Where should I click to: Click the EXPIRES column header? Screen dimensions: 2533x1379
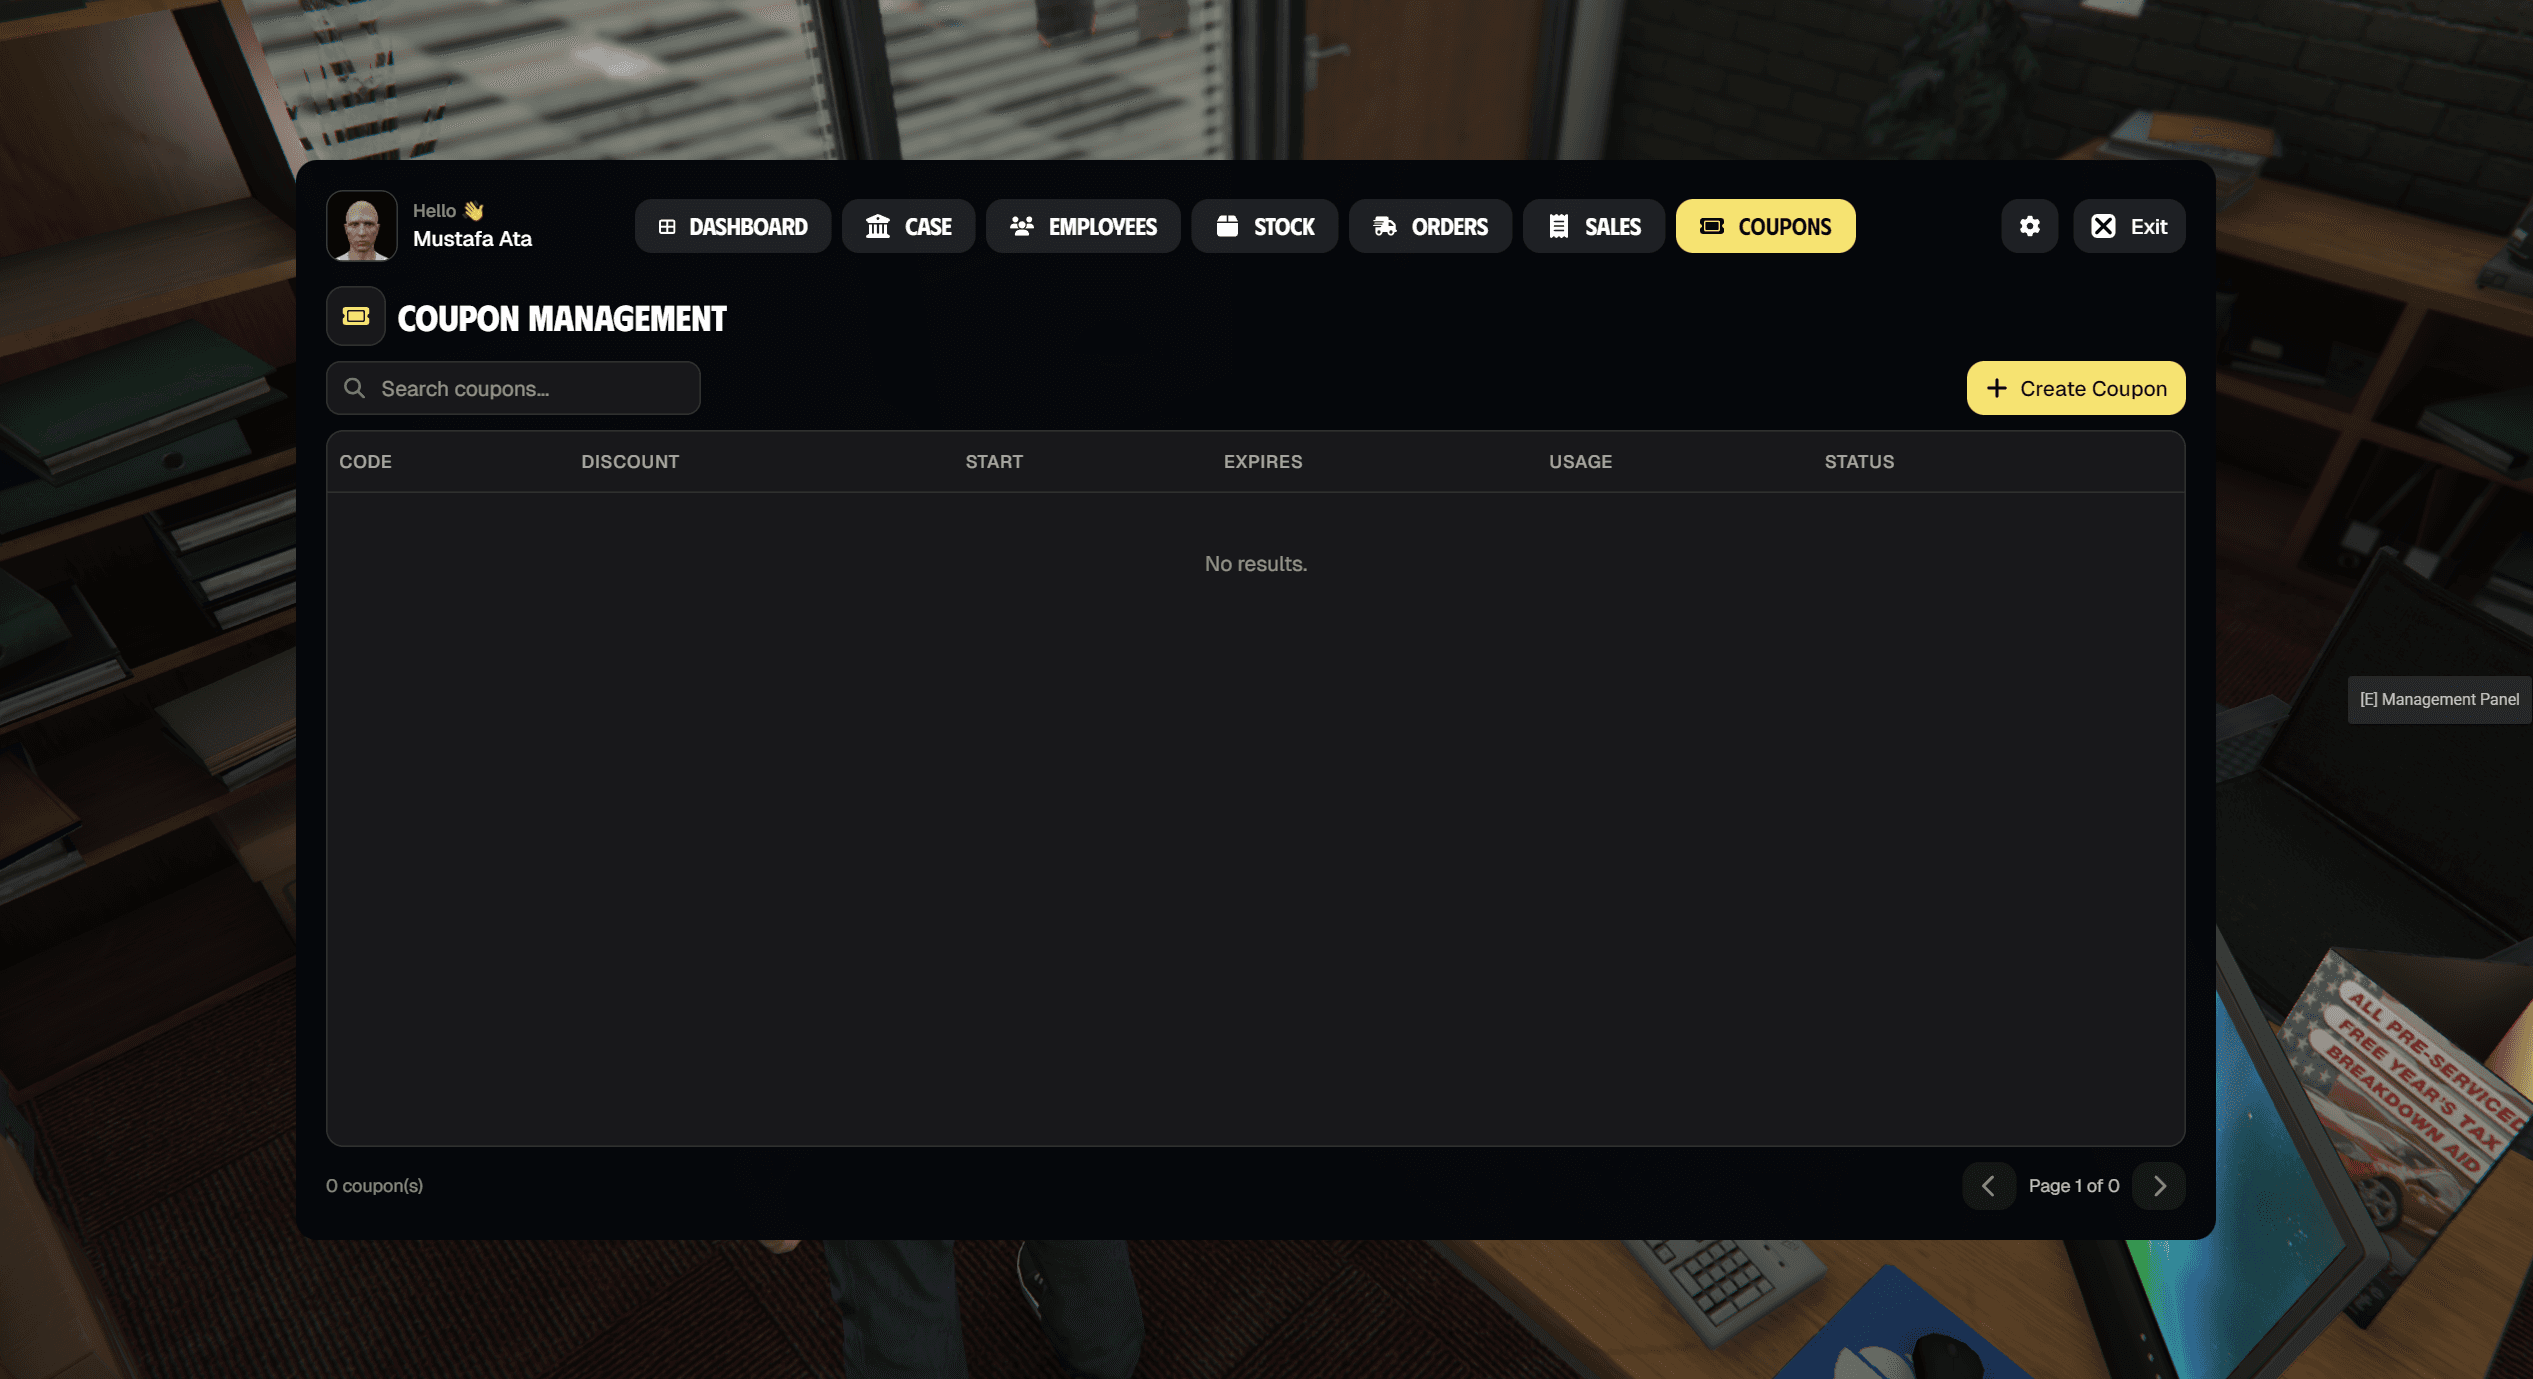point(1263,462)
